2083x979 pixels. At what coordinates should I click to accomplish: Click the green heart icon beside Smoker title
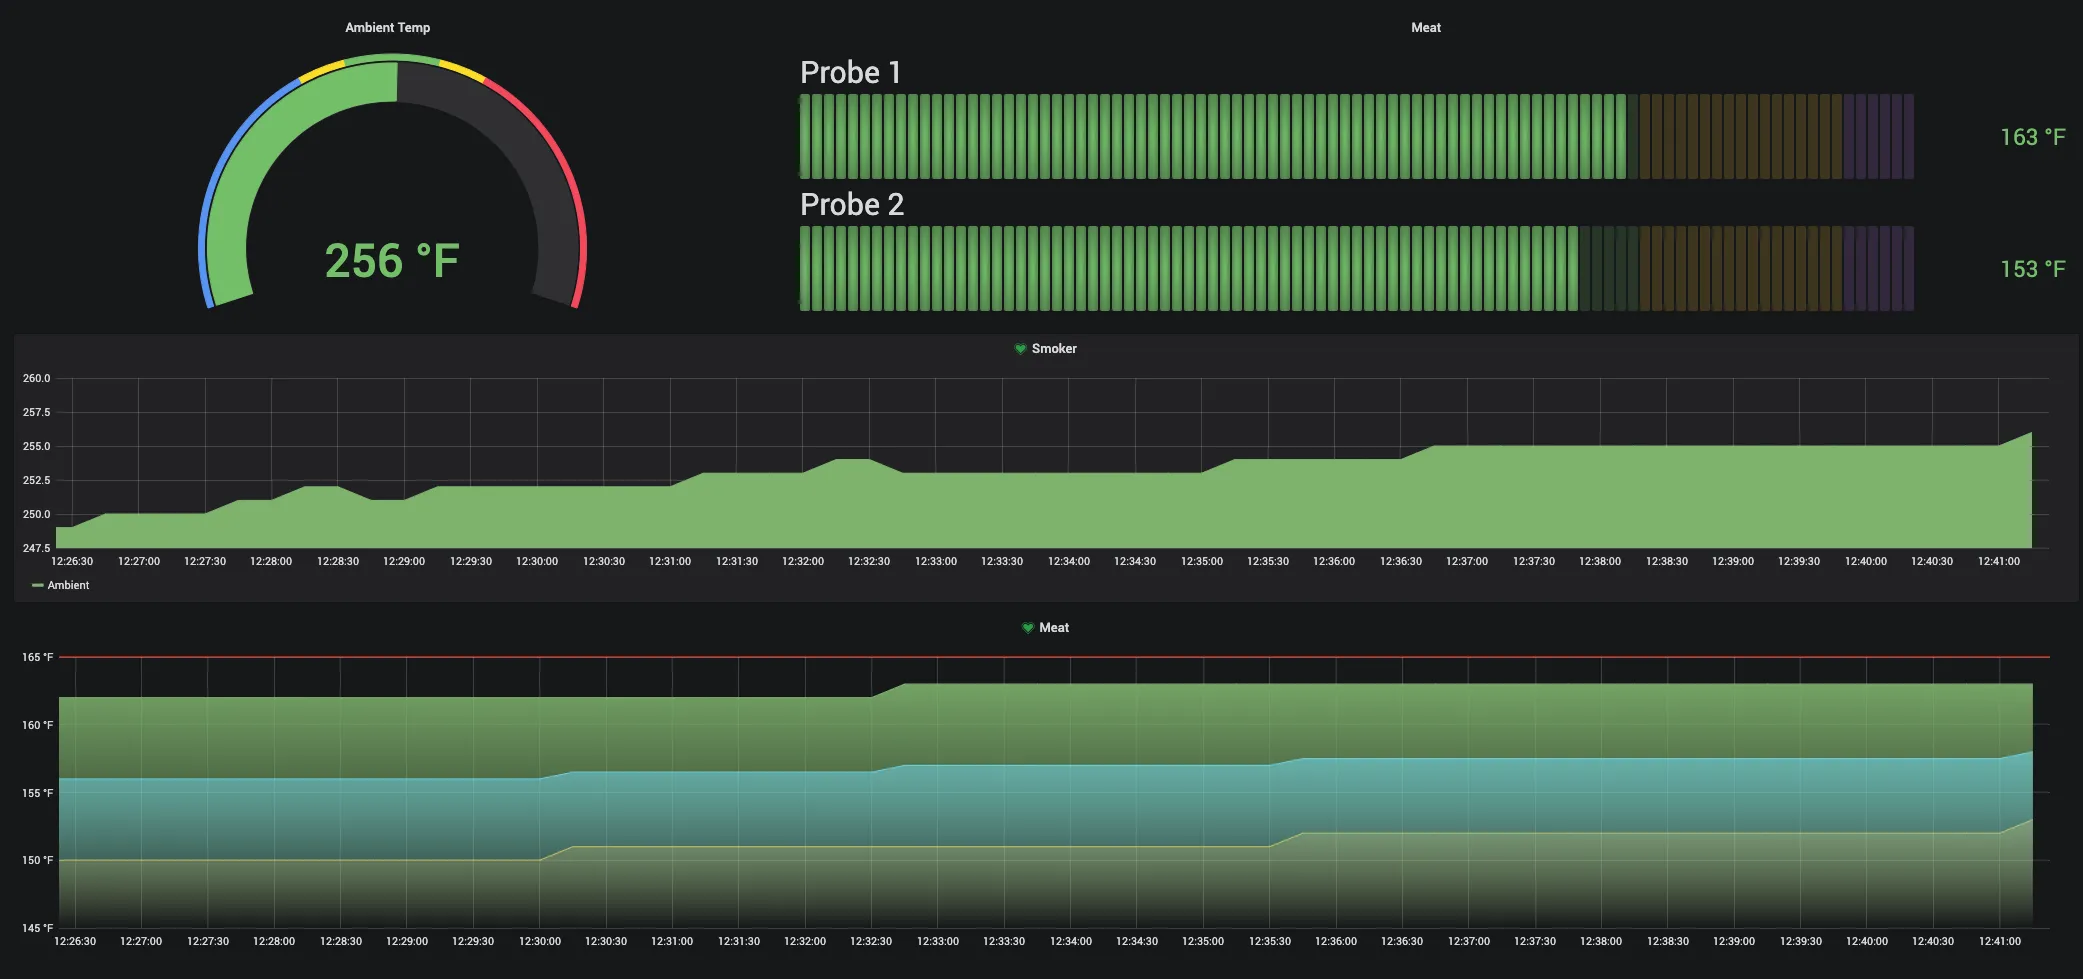[1020, 349]
